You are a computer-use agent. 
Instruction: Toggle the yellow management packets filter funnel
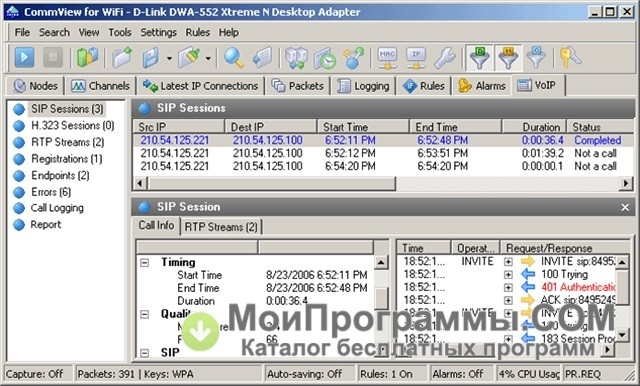click(508, 58)
